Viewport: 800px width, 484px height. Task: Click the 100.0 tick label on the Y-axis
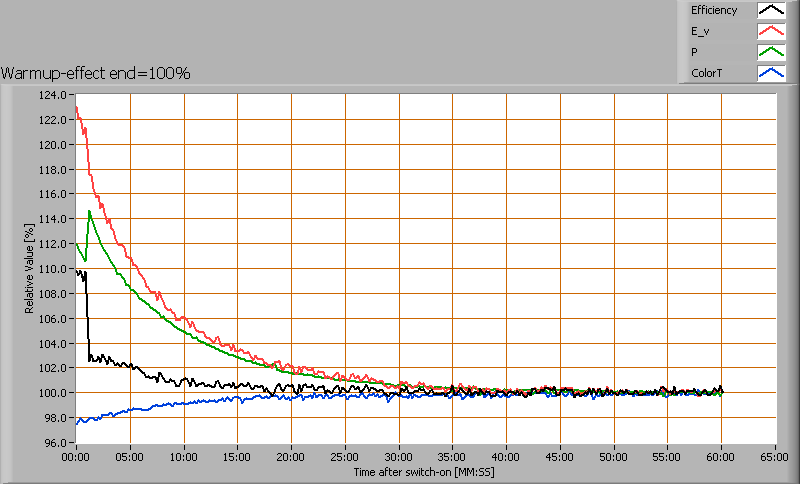pyautogui.click(x=52, y=393)
